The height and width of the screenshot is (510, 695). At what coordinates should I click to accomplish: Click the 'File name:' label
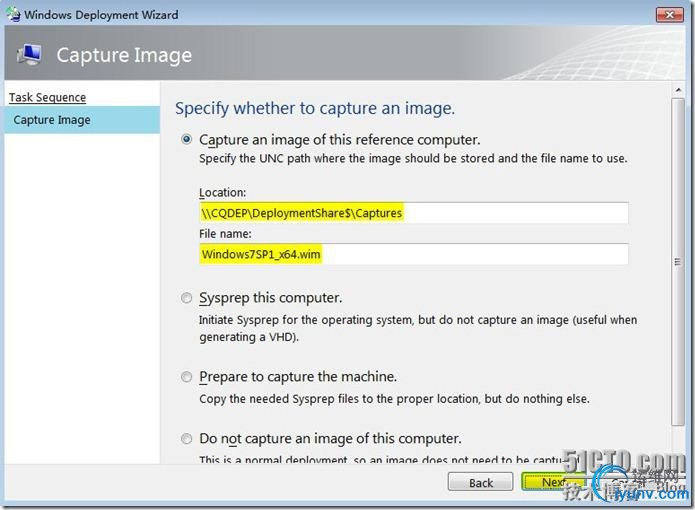tap(225, 234)
